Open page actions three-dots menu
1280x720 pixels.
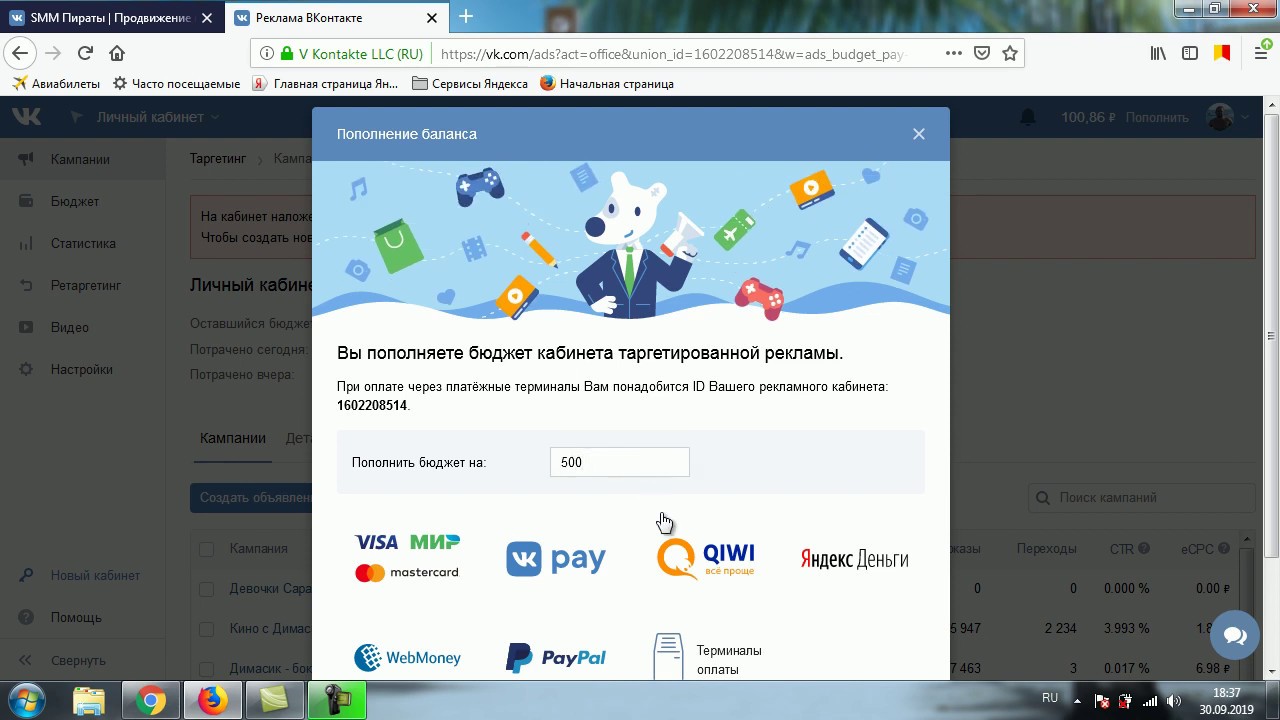tap(953, 54)
